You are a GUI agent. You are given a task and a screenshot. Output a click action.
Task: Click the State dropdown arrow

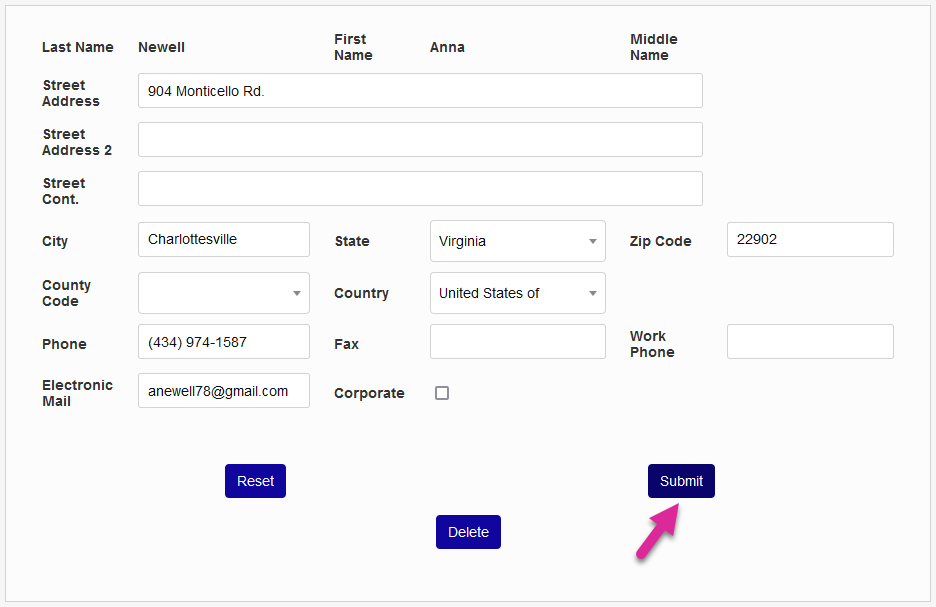(x=592, y=242)
